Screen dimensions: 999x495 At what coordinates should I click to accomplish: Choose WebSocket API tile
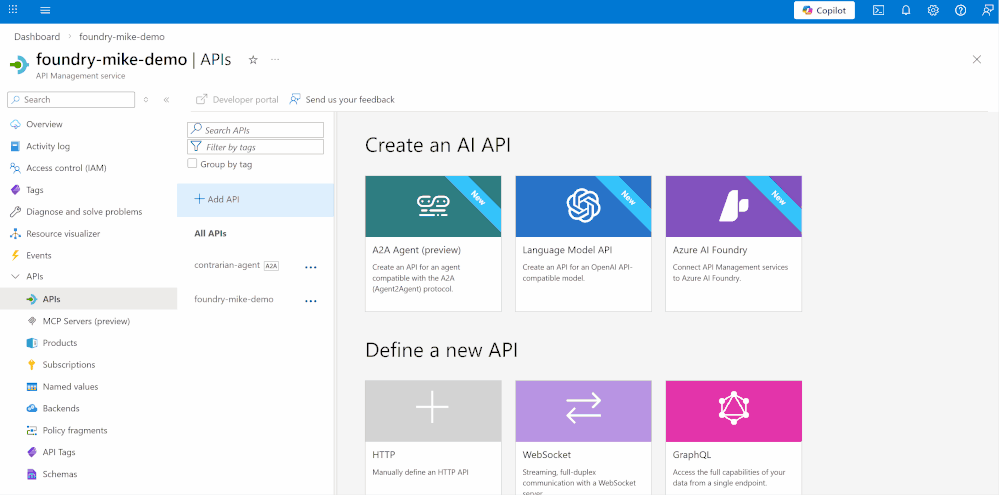[x=584, y=438]
